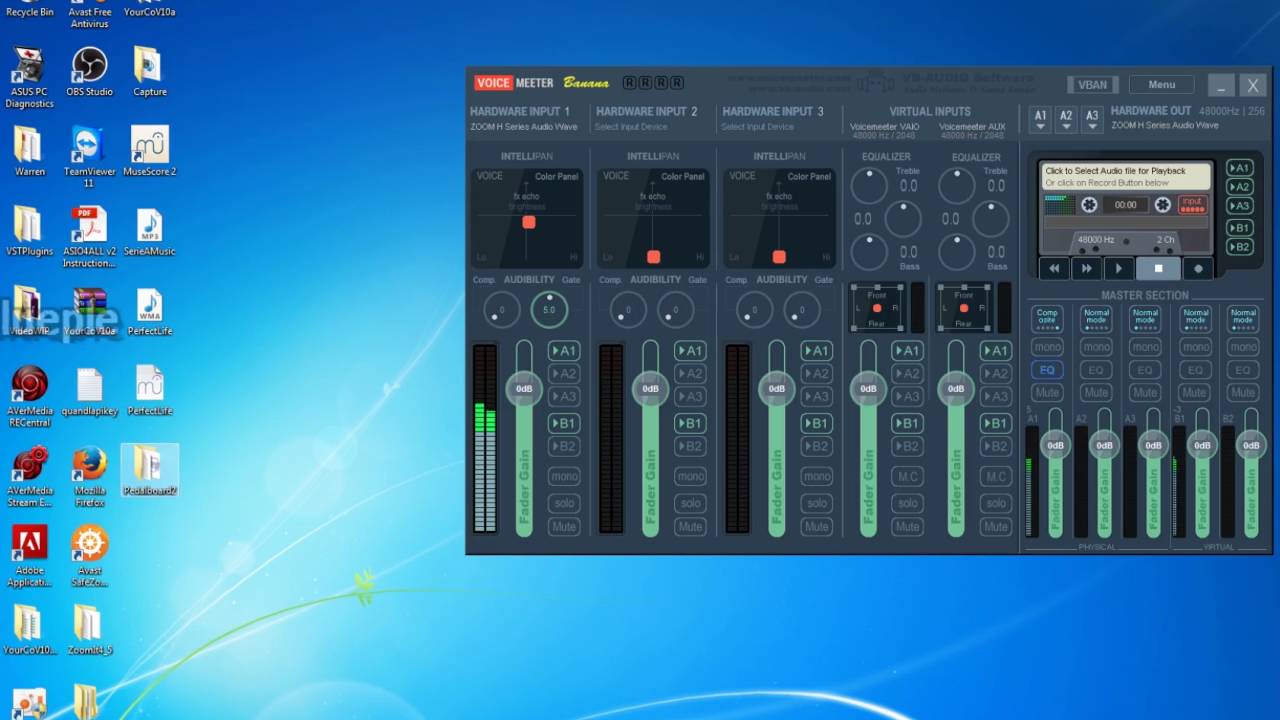Toggle B1 routing on Hardware Input 1
Viewport: 1280px width, 720px height.
(x=563, y=423)
